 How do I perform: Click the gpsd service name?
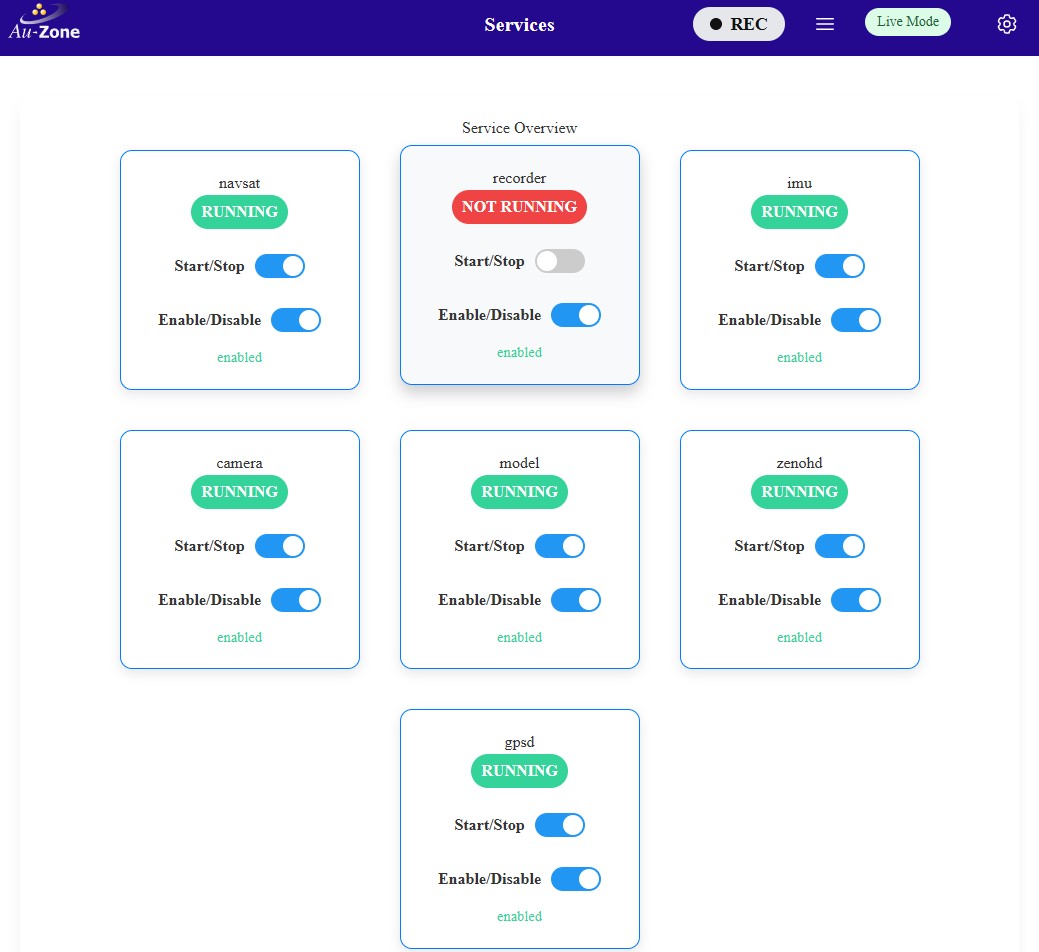(520, 743)
